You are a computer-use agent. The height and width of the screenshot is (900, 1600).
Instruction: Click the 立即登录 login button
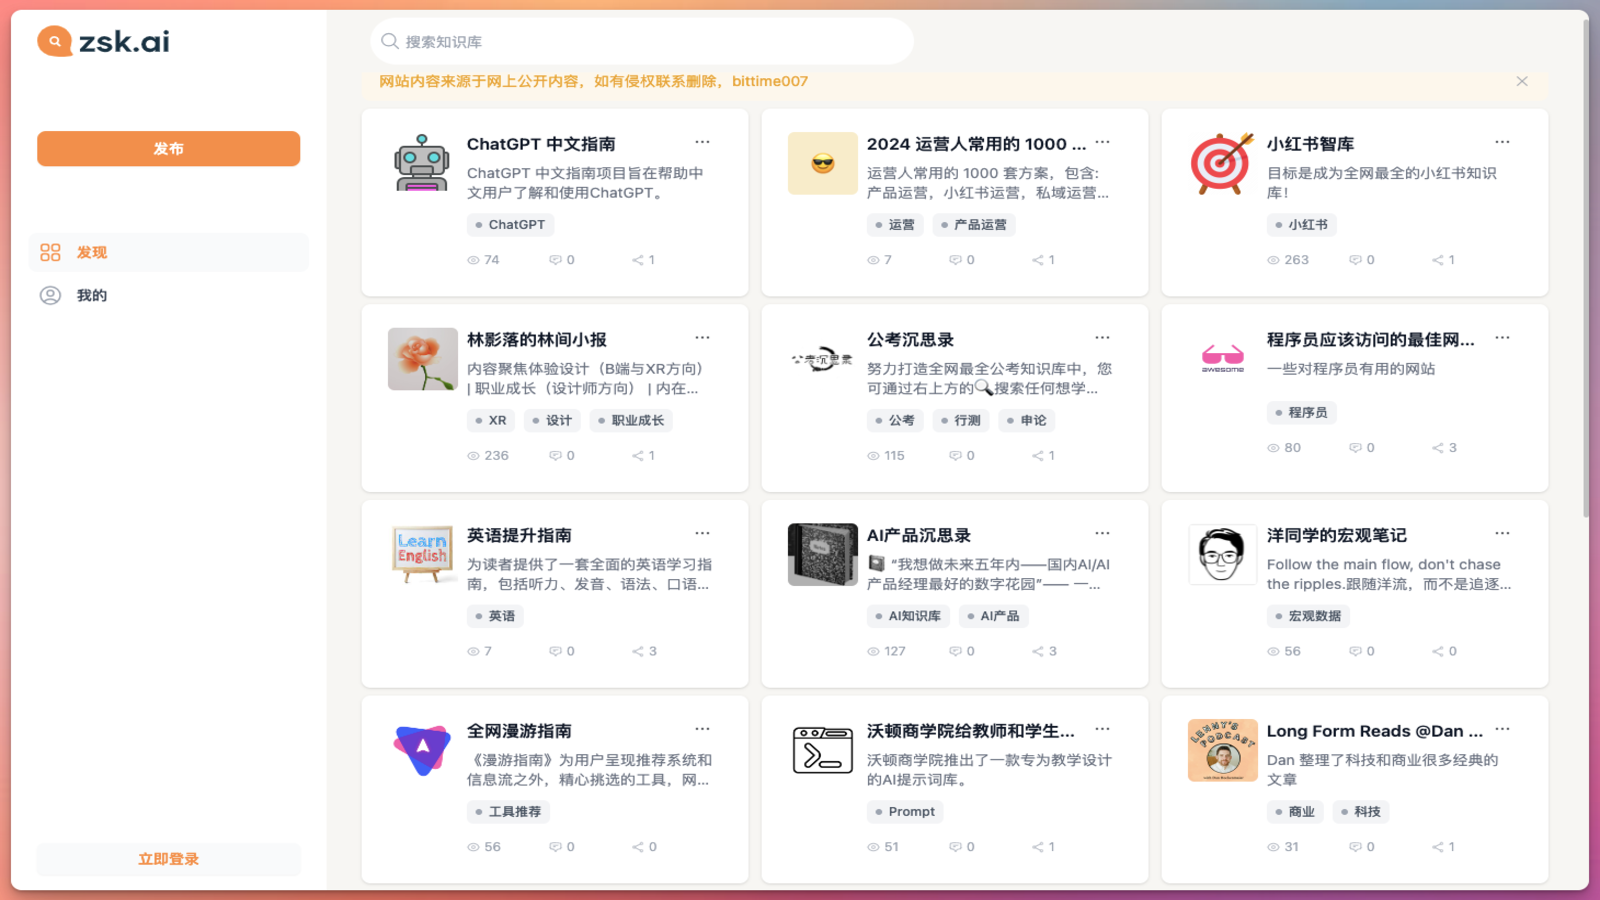click(x=168, y=858)
